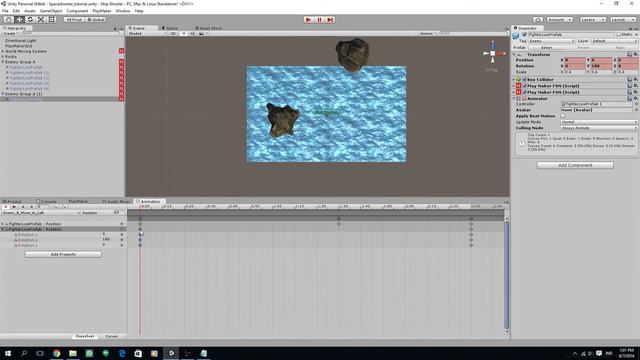Open the Transform help book icon
640x360 pixels.
[629, 54]
